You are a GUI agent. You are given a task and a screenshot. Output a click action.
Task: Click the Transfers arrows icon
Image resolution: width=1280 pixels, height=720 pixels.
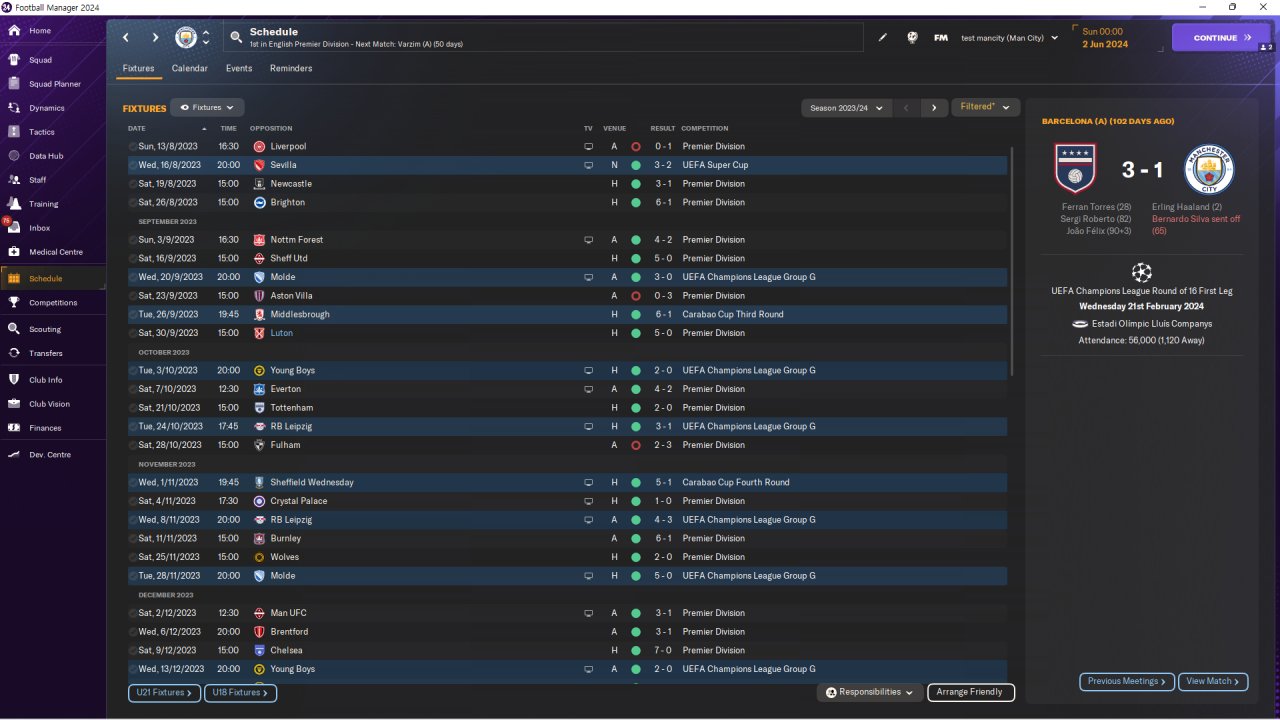(14, 353)
